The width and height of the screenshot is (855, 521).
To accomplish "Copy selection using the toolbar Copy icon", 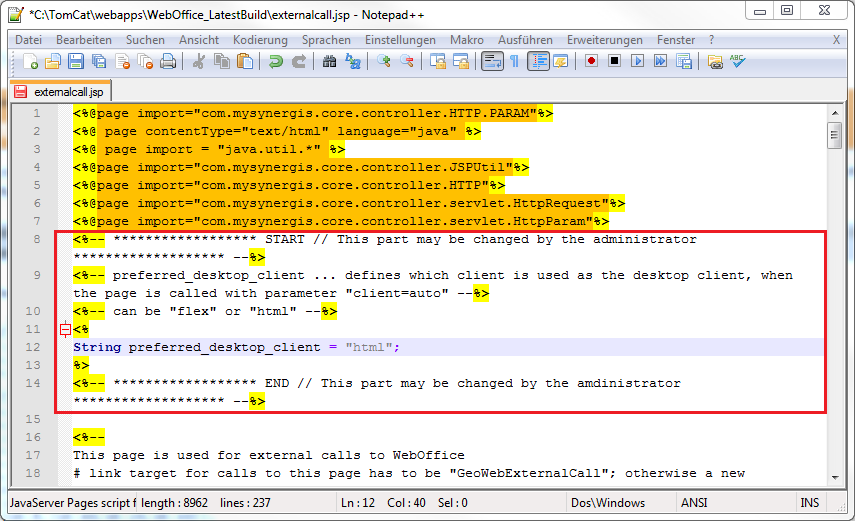I will point(221,62).
